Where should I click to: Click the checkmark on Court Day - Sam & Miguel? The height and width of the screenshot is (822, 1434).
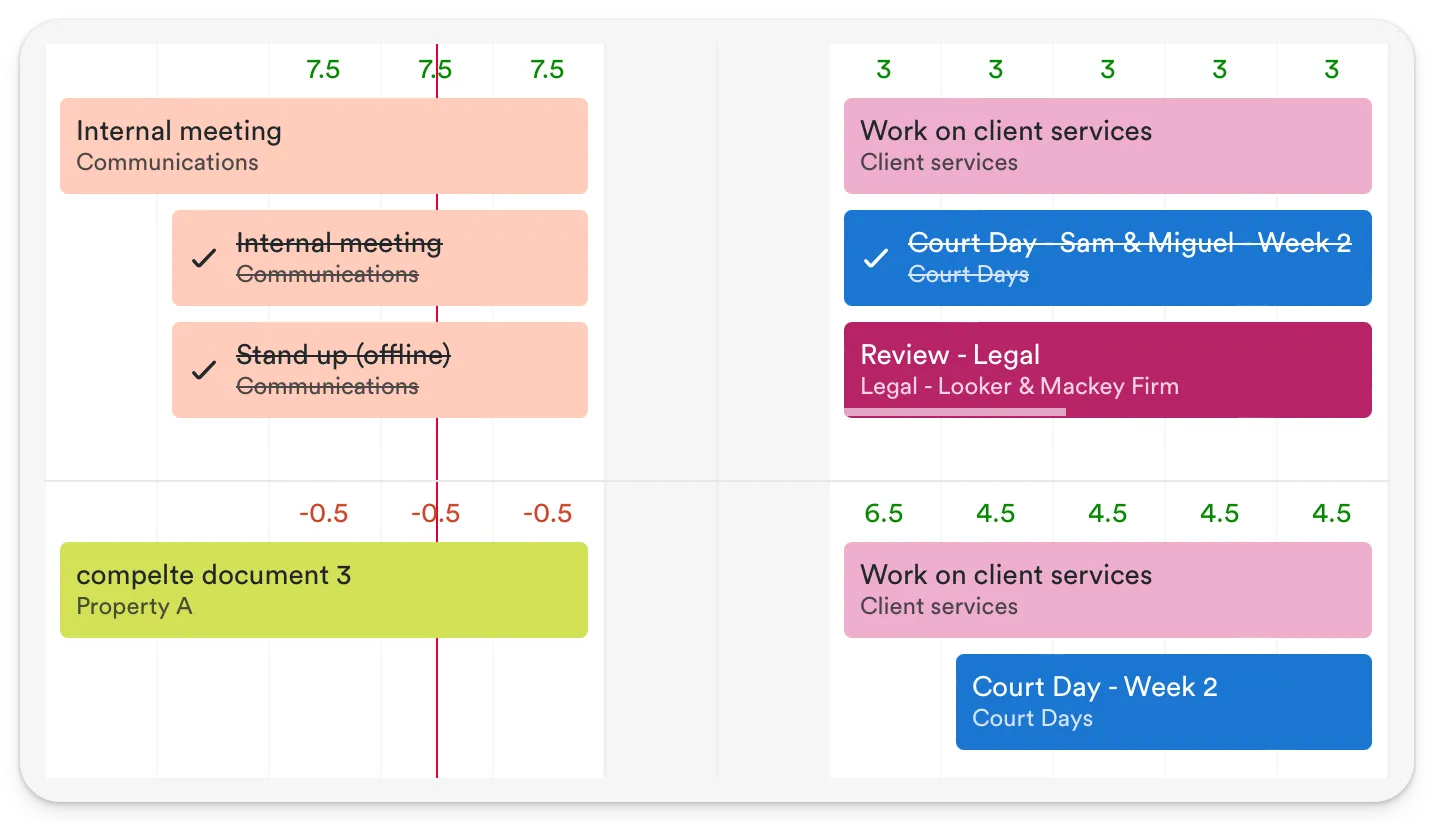875,258
